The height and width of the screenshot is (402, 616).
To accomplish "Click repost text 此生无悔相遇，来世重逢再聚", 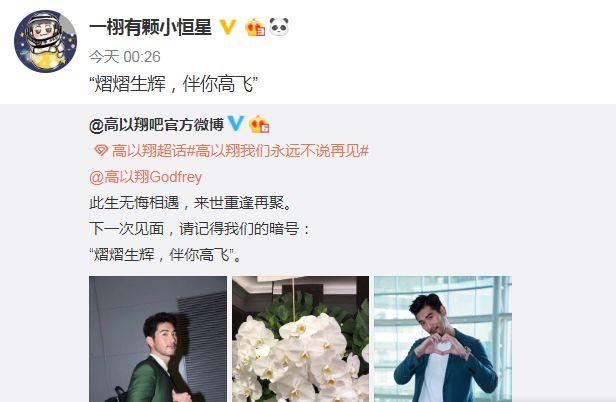I will coord(191,203).
